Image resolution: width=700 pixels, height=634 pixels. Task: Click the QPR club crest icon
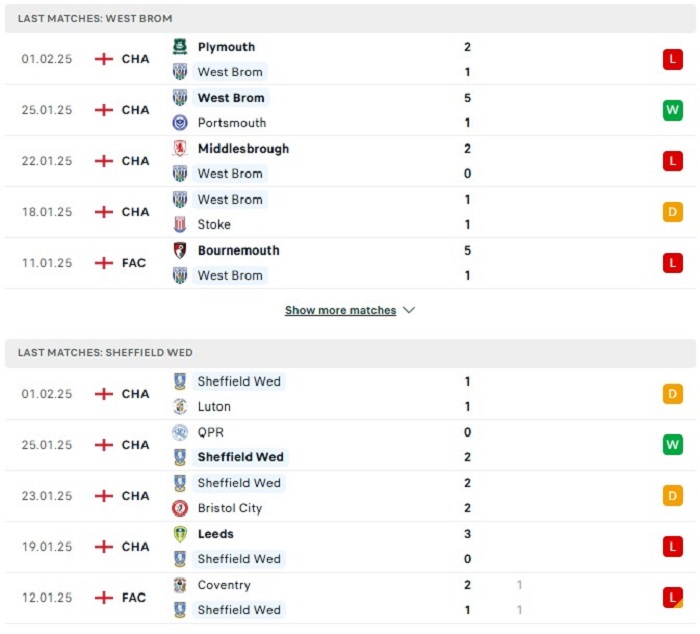[180, 432]
